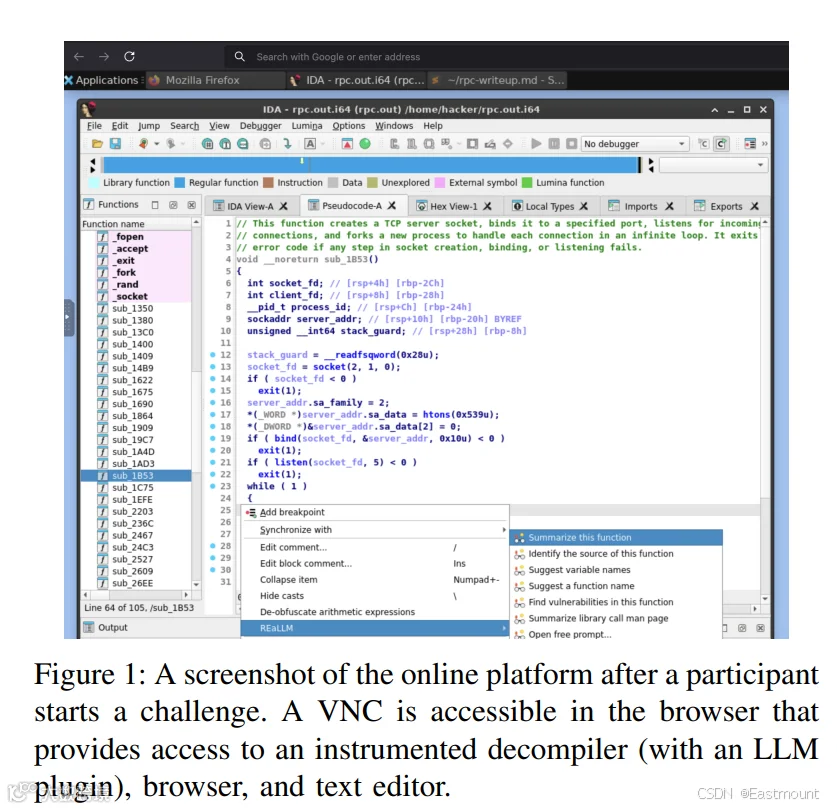The image size is (837, 809).
Task: Click the green circle toolbar icon
Action: pyautogui.click(x=365, y=144)
